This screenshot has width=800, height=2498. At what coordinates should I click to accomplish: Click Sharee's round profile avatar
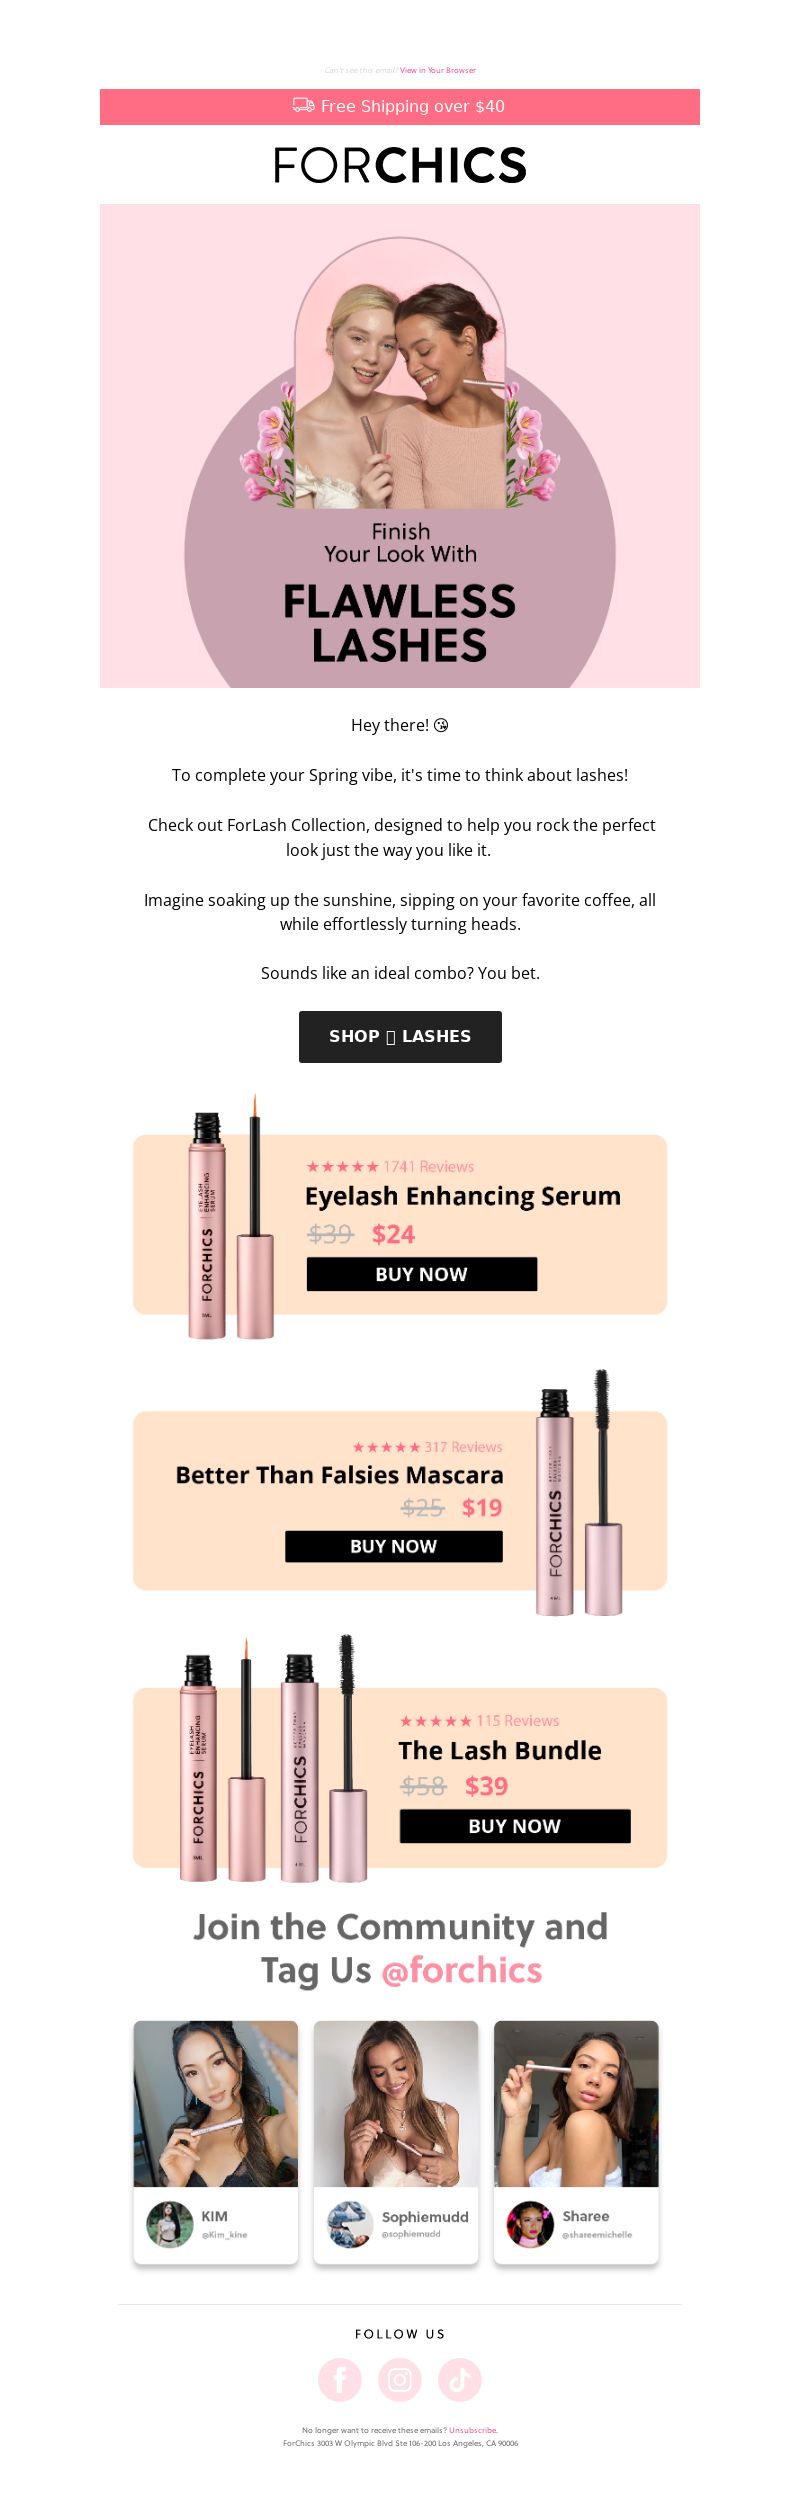point(530,2224)
